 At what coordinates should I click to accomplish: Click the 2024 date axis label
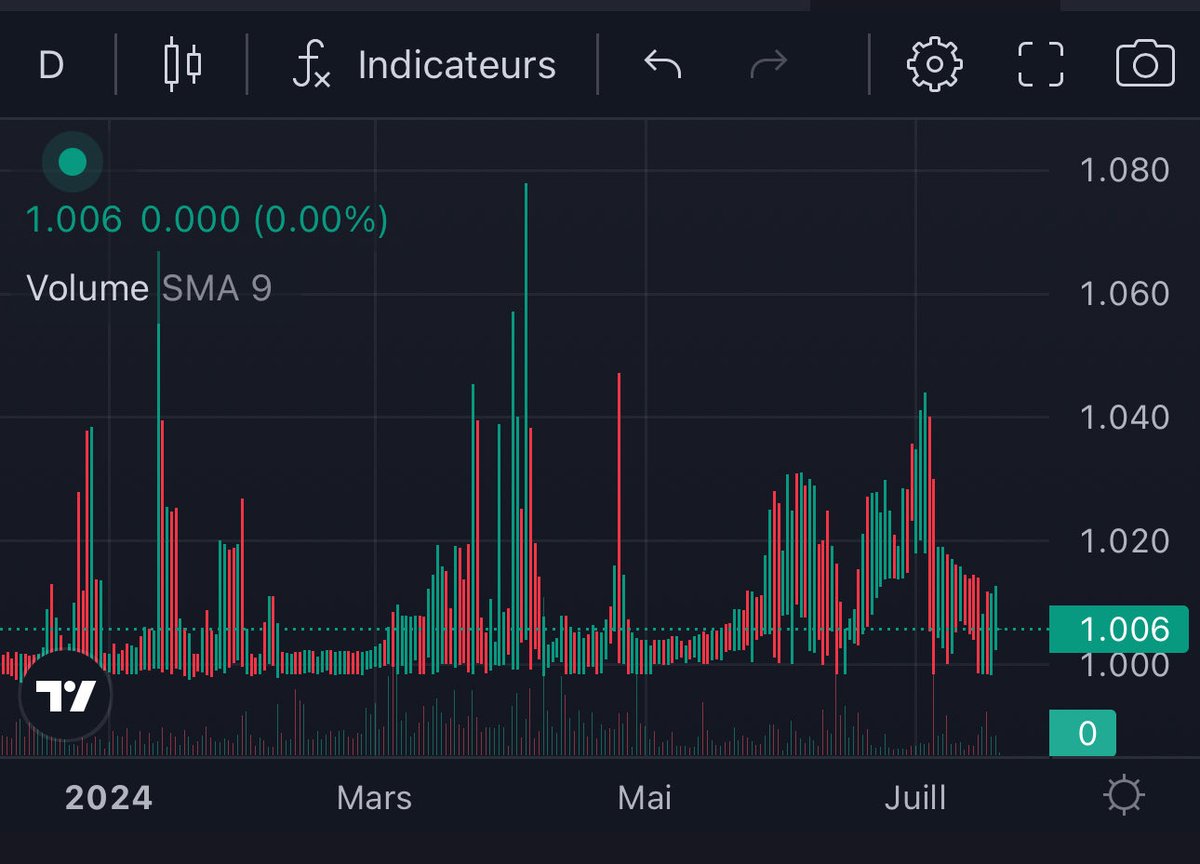tap(109, 798)
